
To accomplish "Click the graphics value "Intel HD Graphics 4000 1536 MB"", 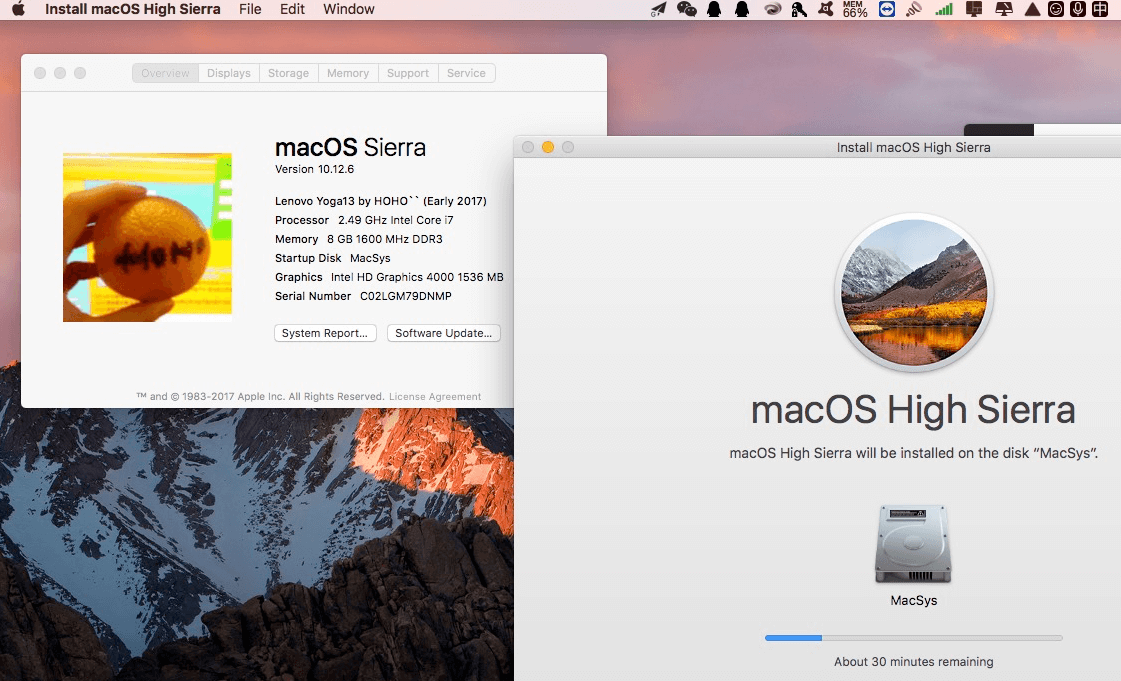I will (418, 277).
